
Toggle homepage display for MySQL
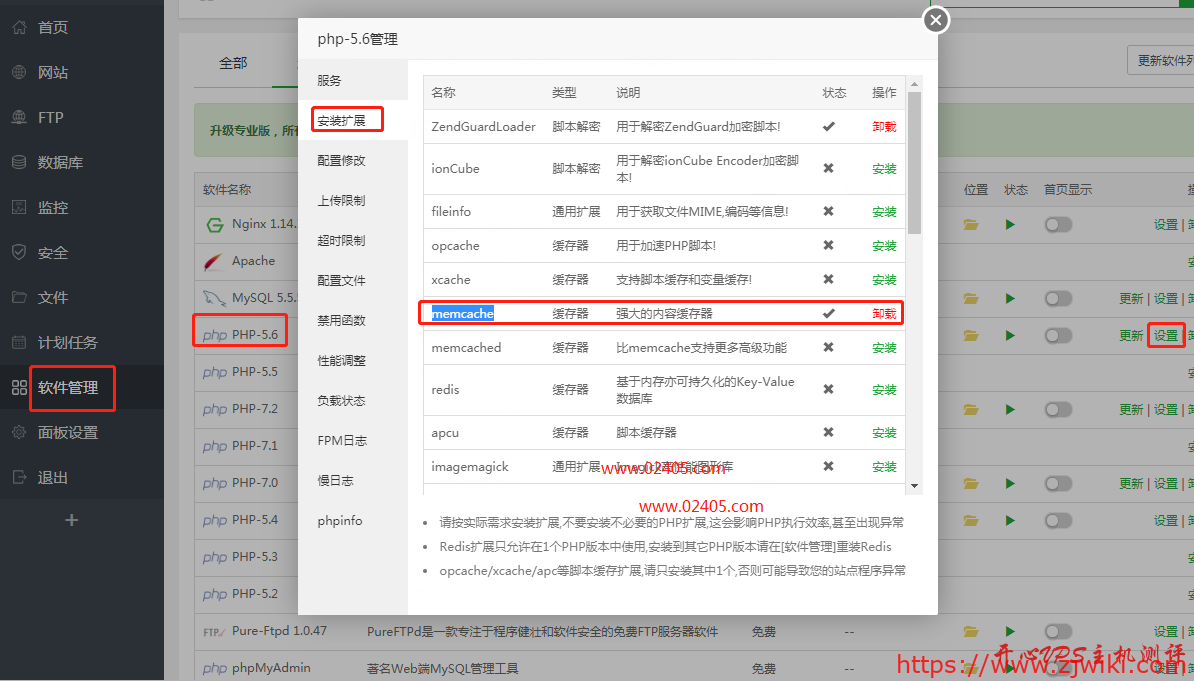[1058, 298]
